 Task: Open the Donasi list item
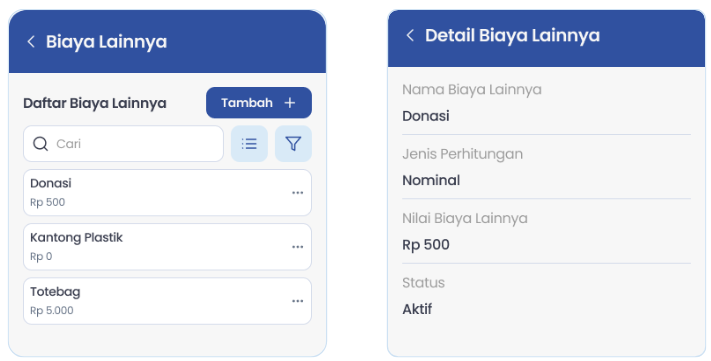[x=167, y=193]
